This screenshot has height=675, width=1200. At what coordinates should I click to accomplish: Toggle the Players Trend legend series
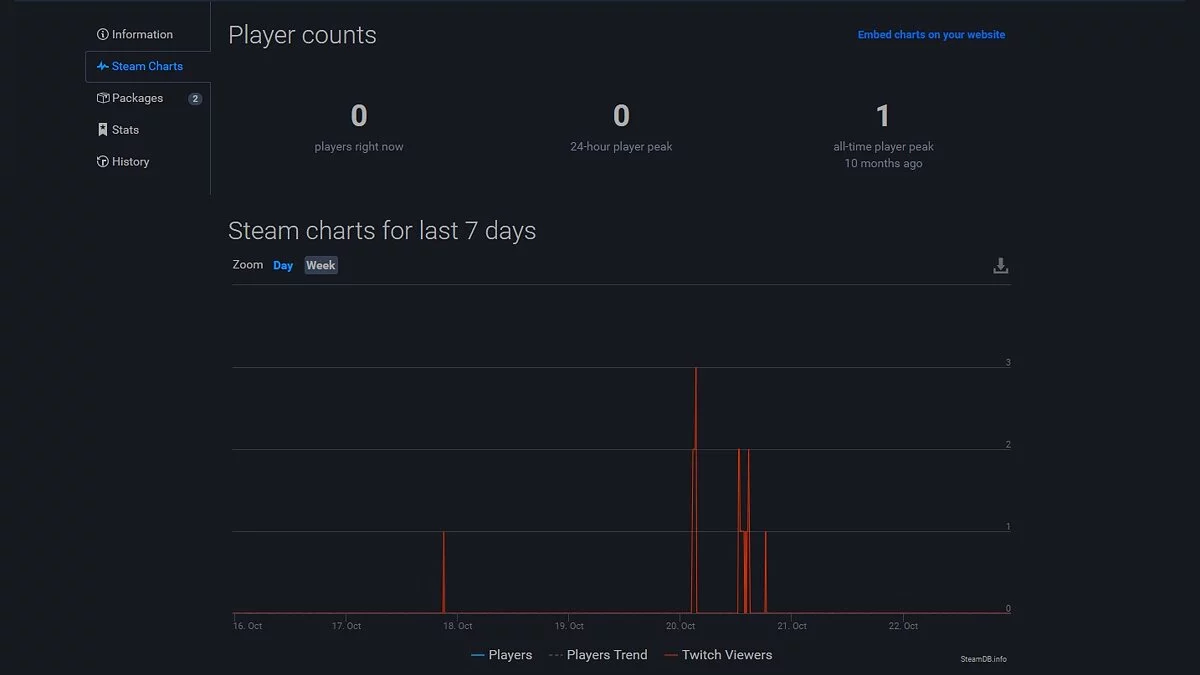point(598,655)
